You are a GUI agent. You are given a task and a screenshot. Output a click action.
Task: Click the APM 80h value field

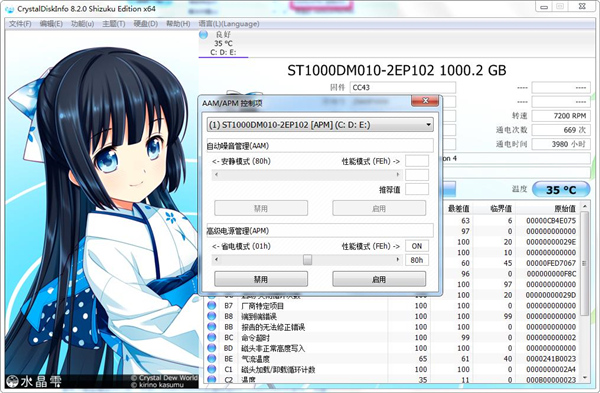(x=417, y=260)
